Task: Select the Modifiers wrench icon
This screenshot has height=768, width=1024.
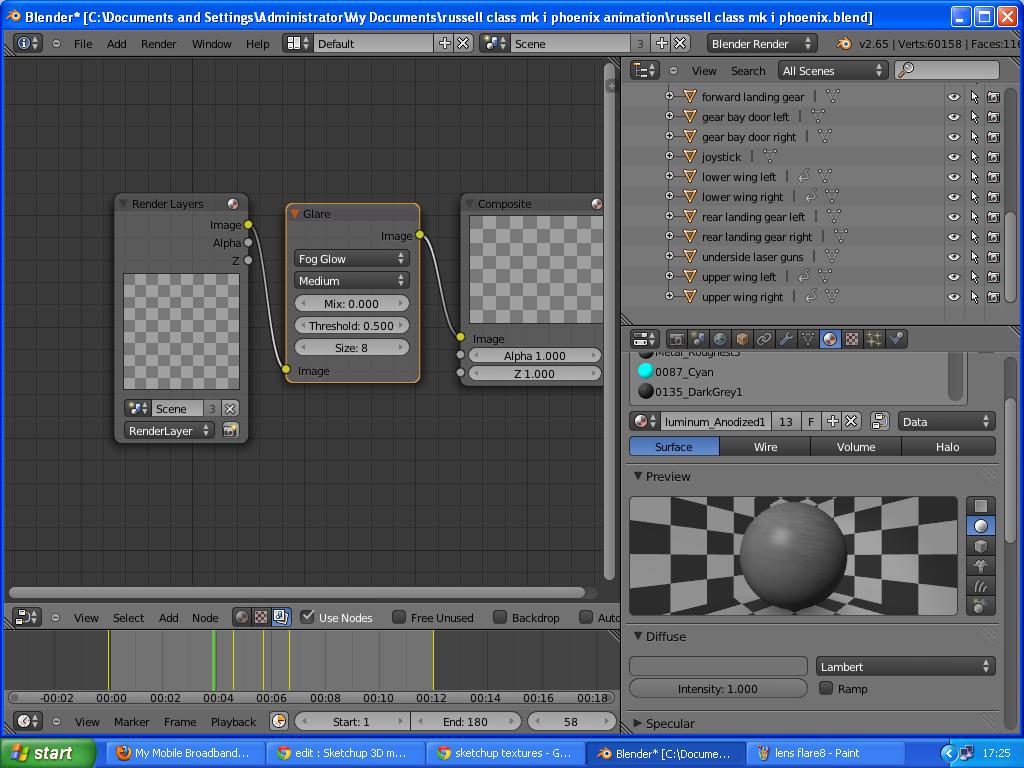Action: 786,339
